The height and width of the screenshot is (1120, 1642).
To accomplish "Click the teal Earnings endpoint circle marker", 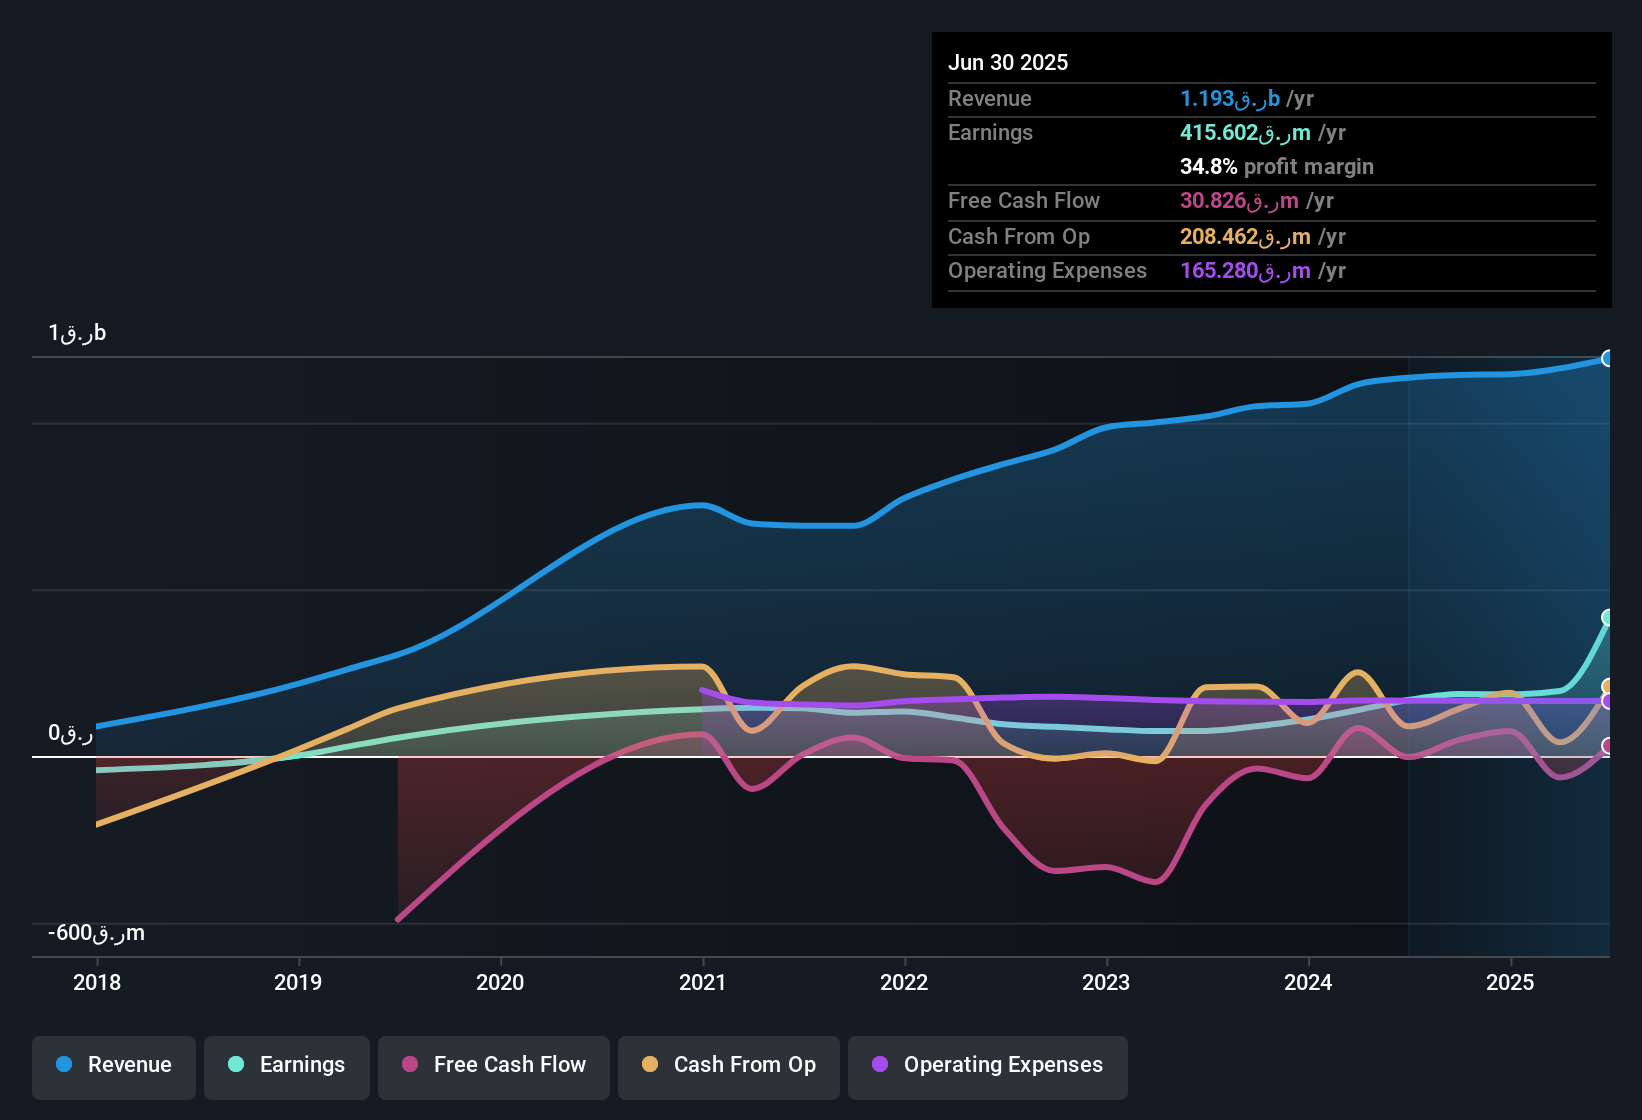I will coord(1607,618).
